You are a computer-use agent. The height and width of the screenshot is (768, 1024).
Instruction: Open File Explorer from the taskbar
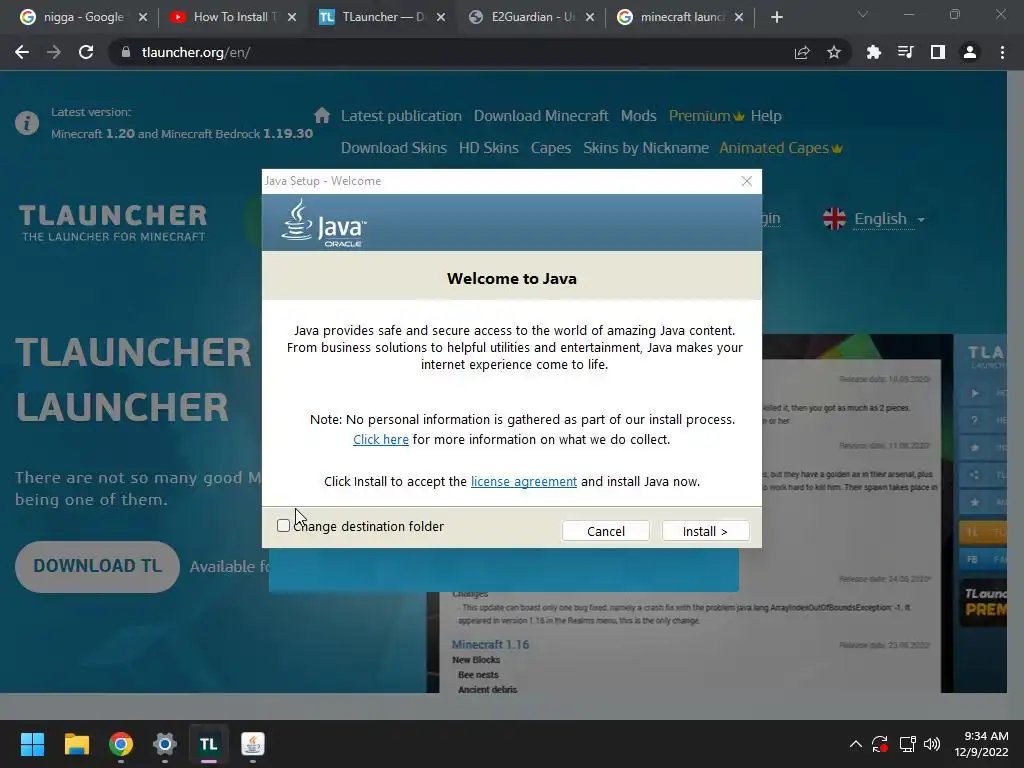pos(76,744)
